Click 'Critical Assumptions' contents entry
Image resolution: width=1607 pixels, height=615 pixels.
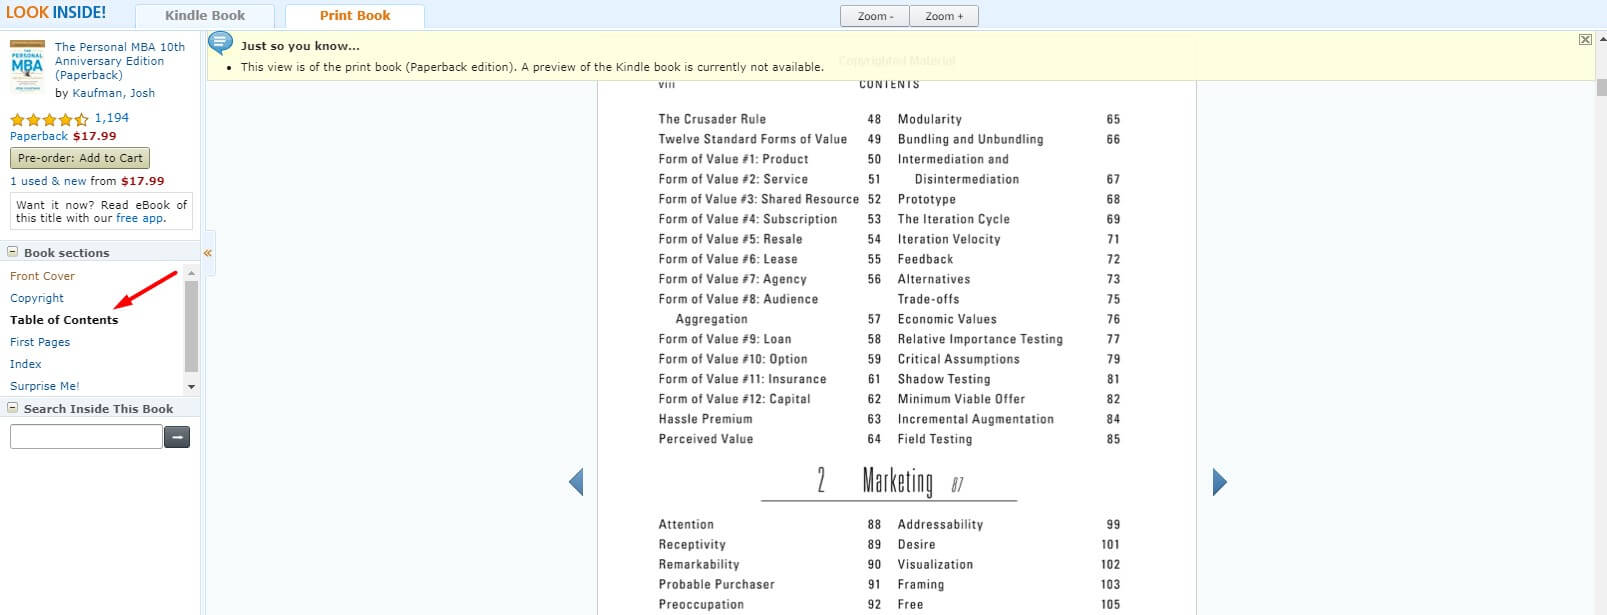pyautogui.click(x=958, y=359)
